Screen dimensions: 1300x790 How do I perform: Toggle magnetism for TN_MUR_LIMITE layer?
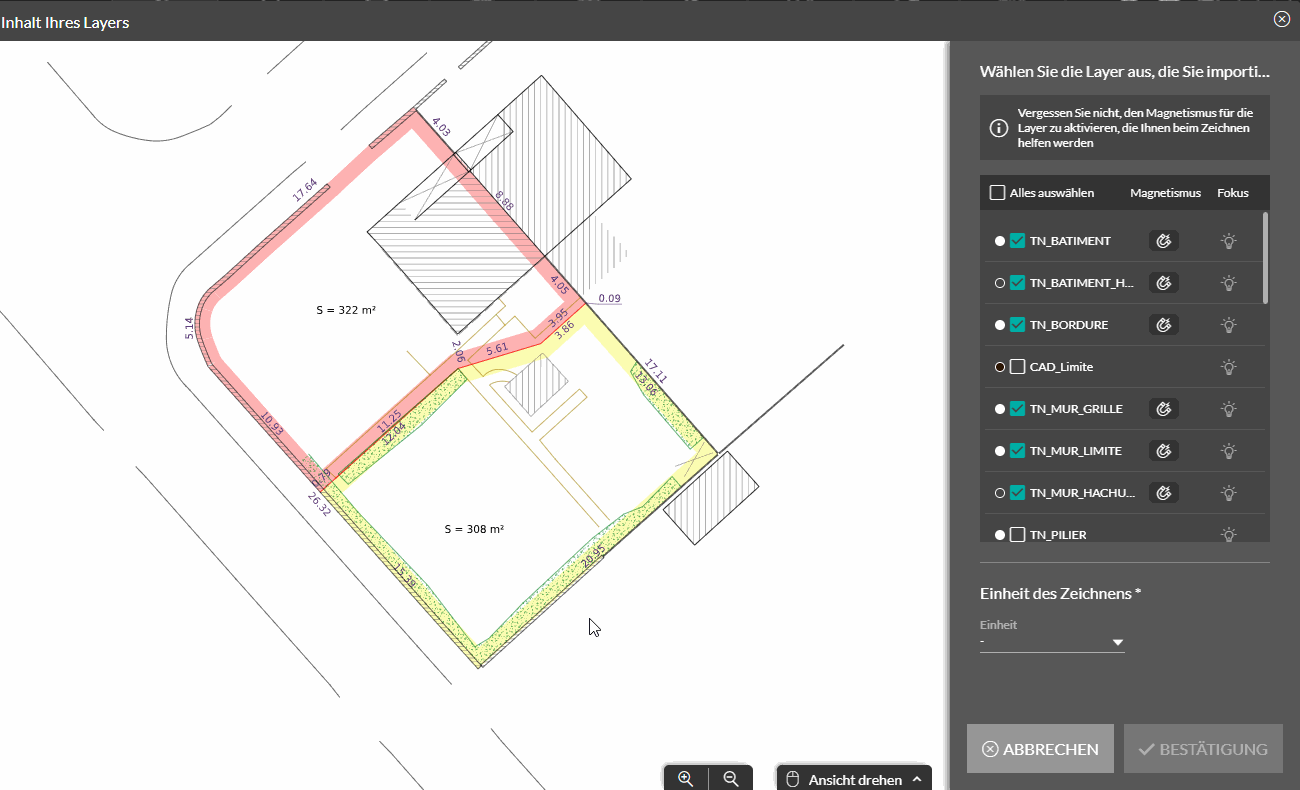click(x=1164, y=451)
